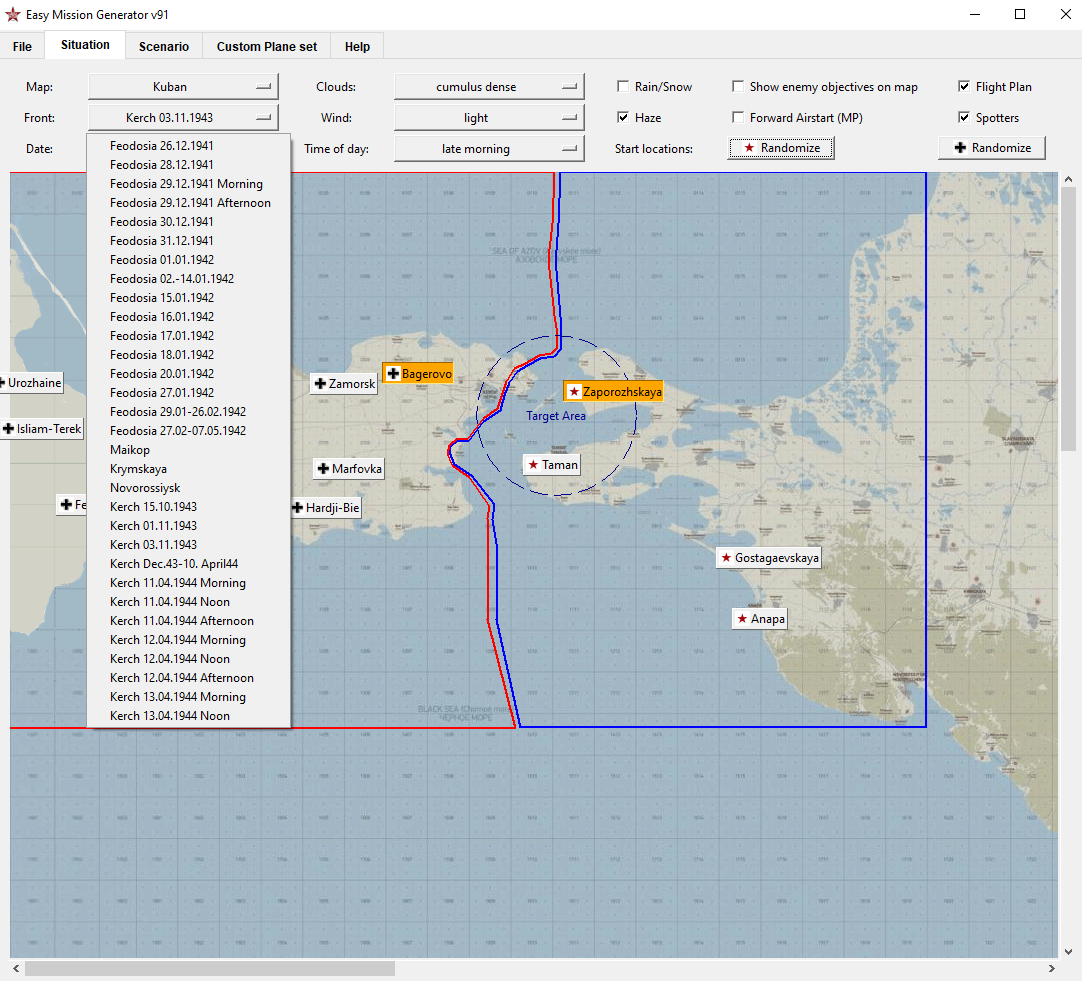Select the Anapa airfield marker

(x=760, y=619)
